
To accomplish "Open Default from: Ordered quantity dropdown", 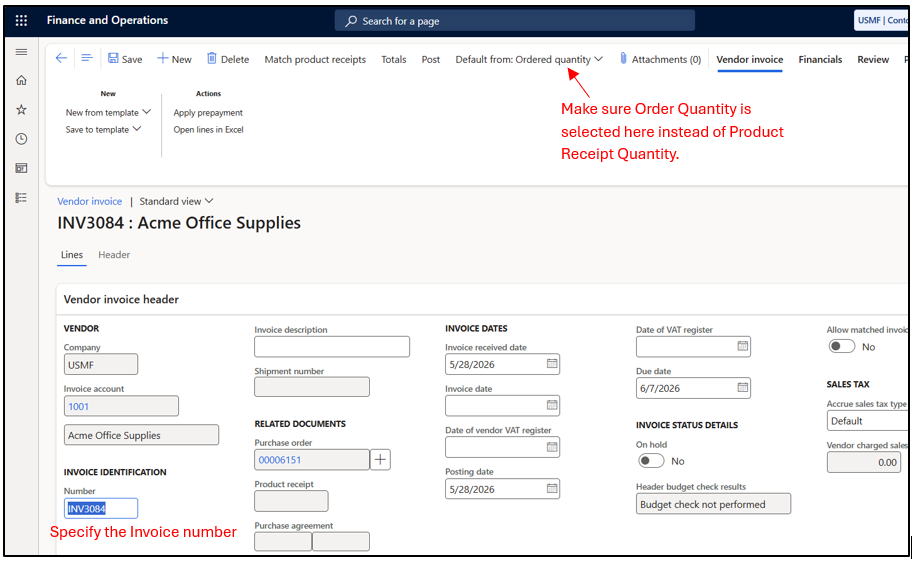I will point(529,60).
